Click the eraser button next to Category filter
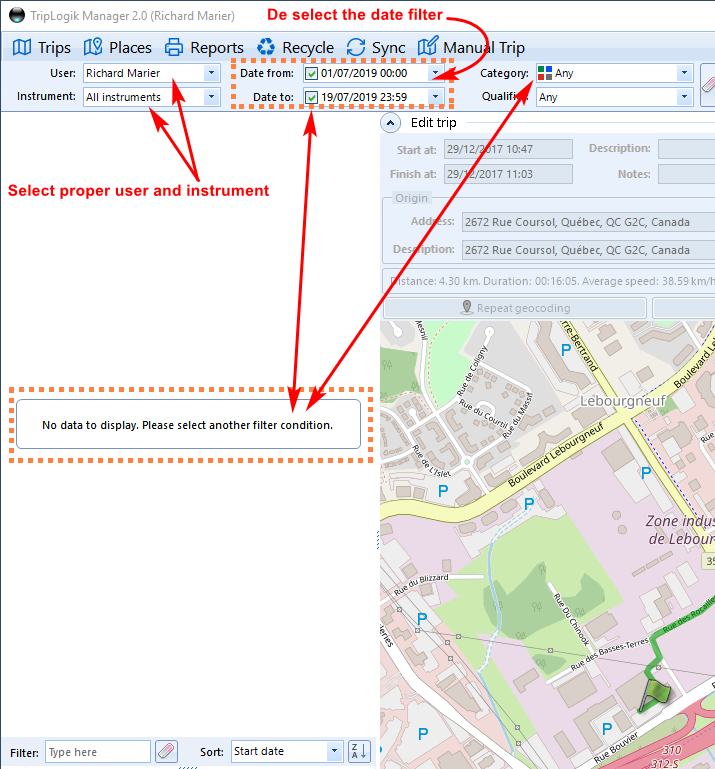This screenshot has height=769, width=715. click(708, 85)
